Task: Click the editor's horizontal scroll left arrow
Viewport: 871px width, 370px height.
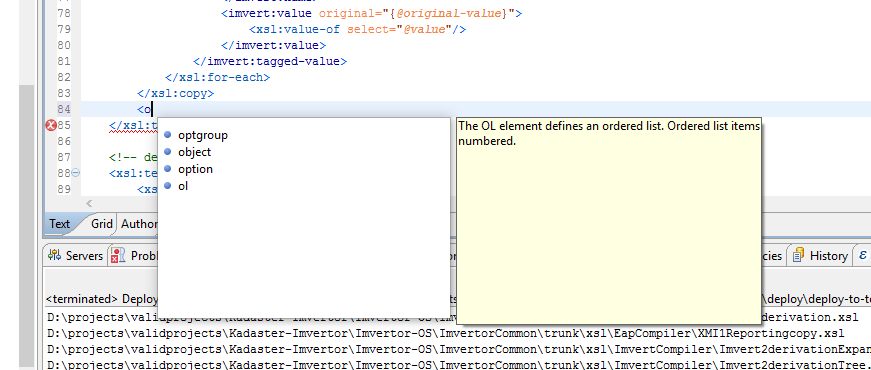Action: coord(89,204)
